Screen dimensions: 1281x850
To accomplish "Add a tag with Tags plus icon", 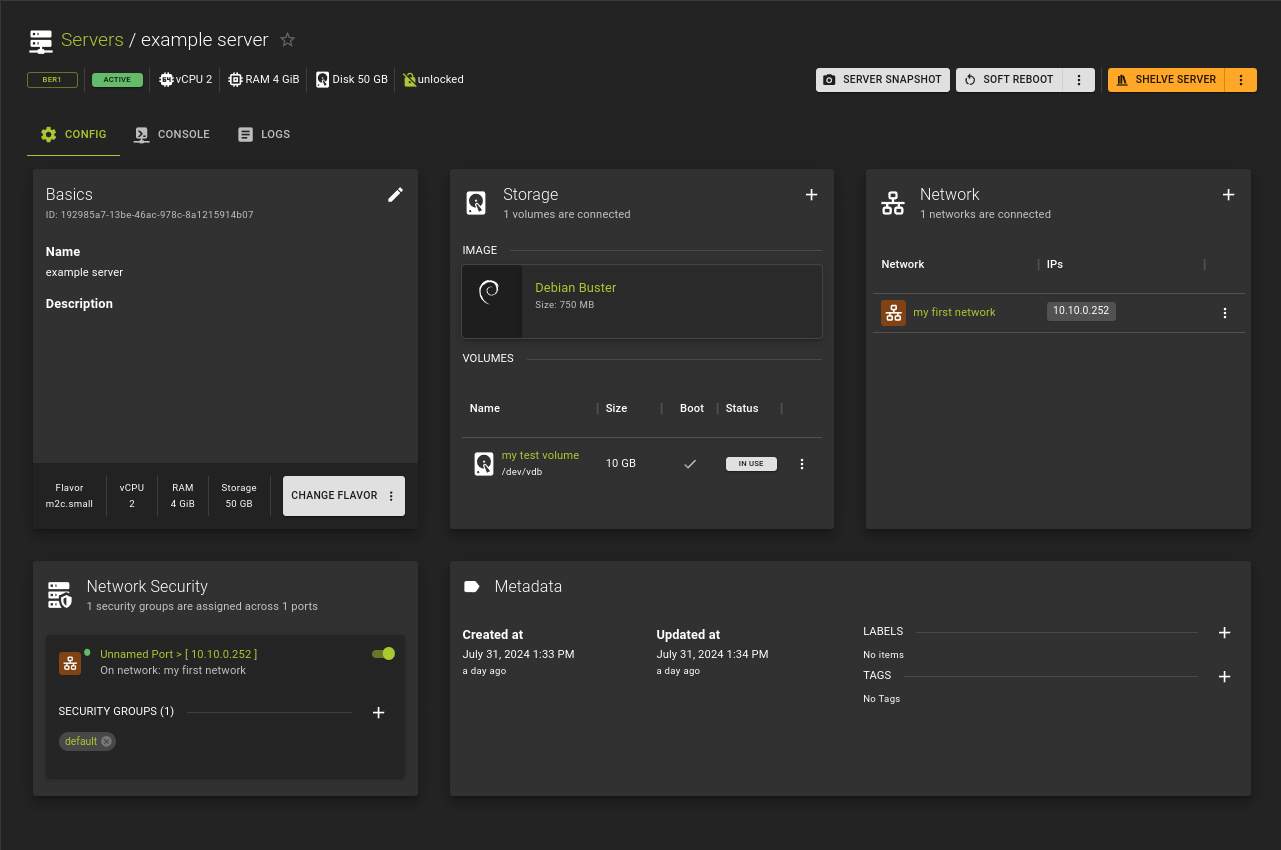I will pos(1224,677).
